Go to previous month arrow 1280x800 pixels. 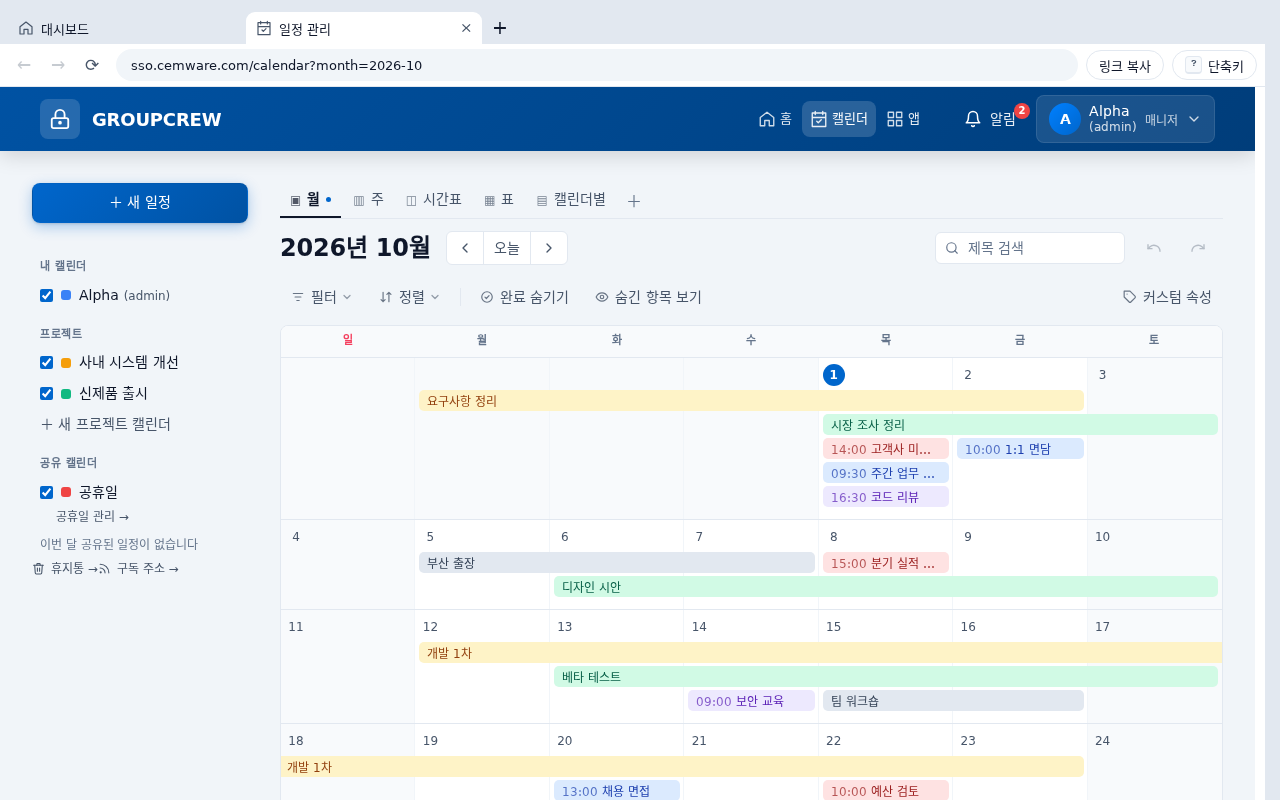click(465, 248)
